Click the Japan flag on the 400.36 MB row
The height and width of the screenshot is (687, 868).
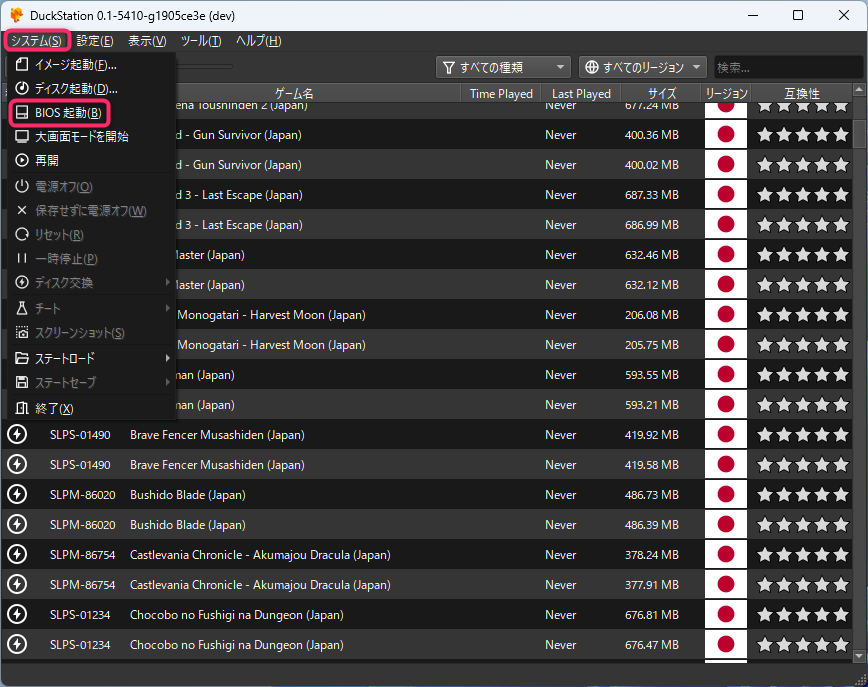click(x=726, y=135)
